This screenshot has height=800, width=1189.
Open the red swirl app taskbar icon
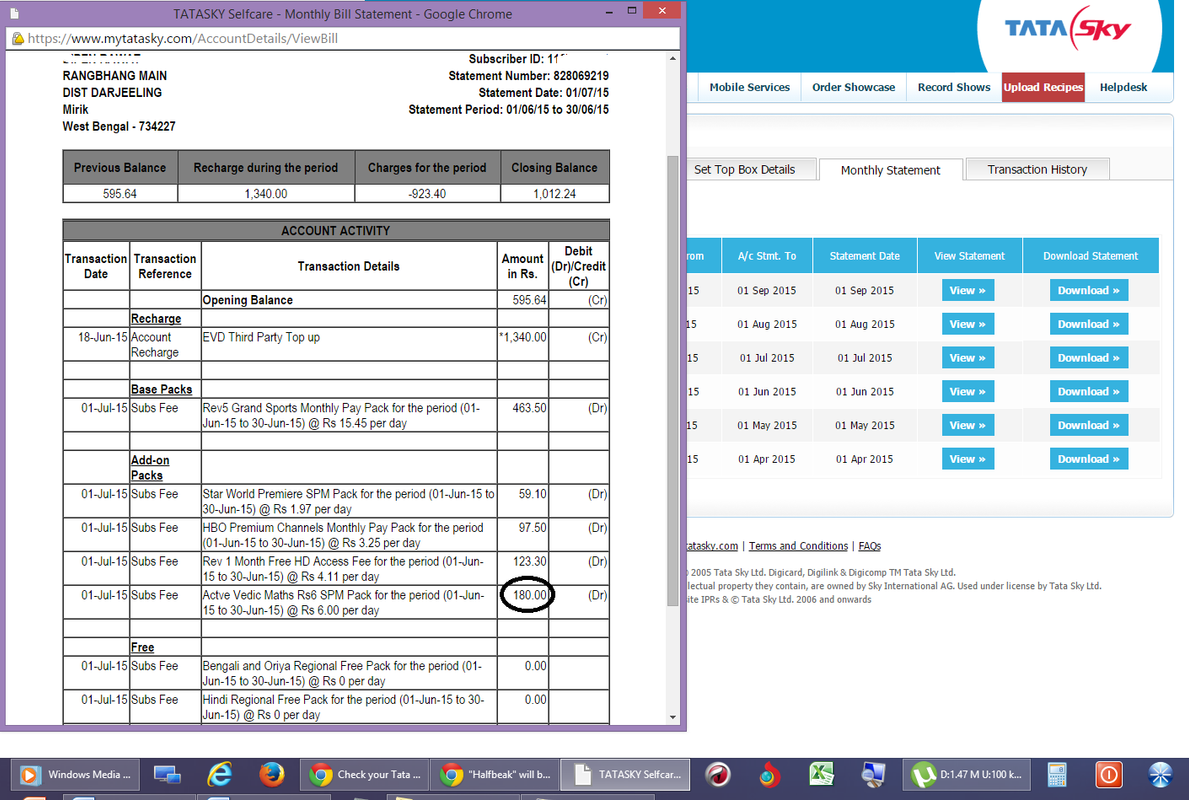point(718,774)
